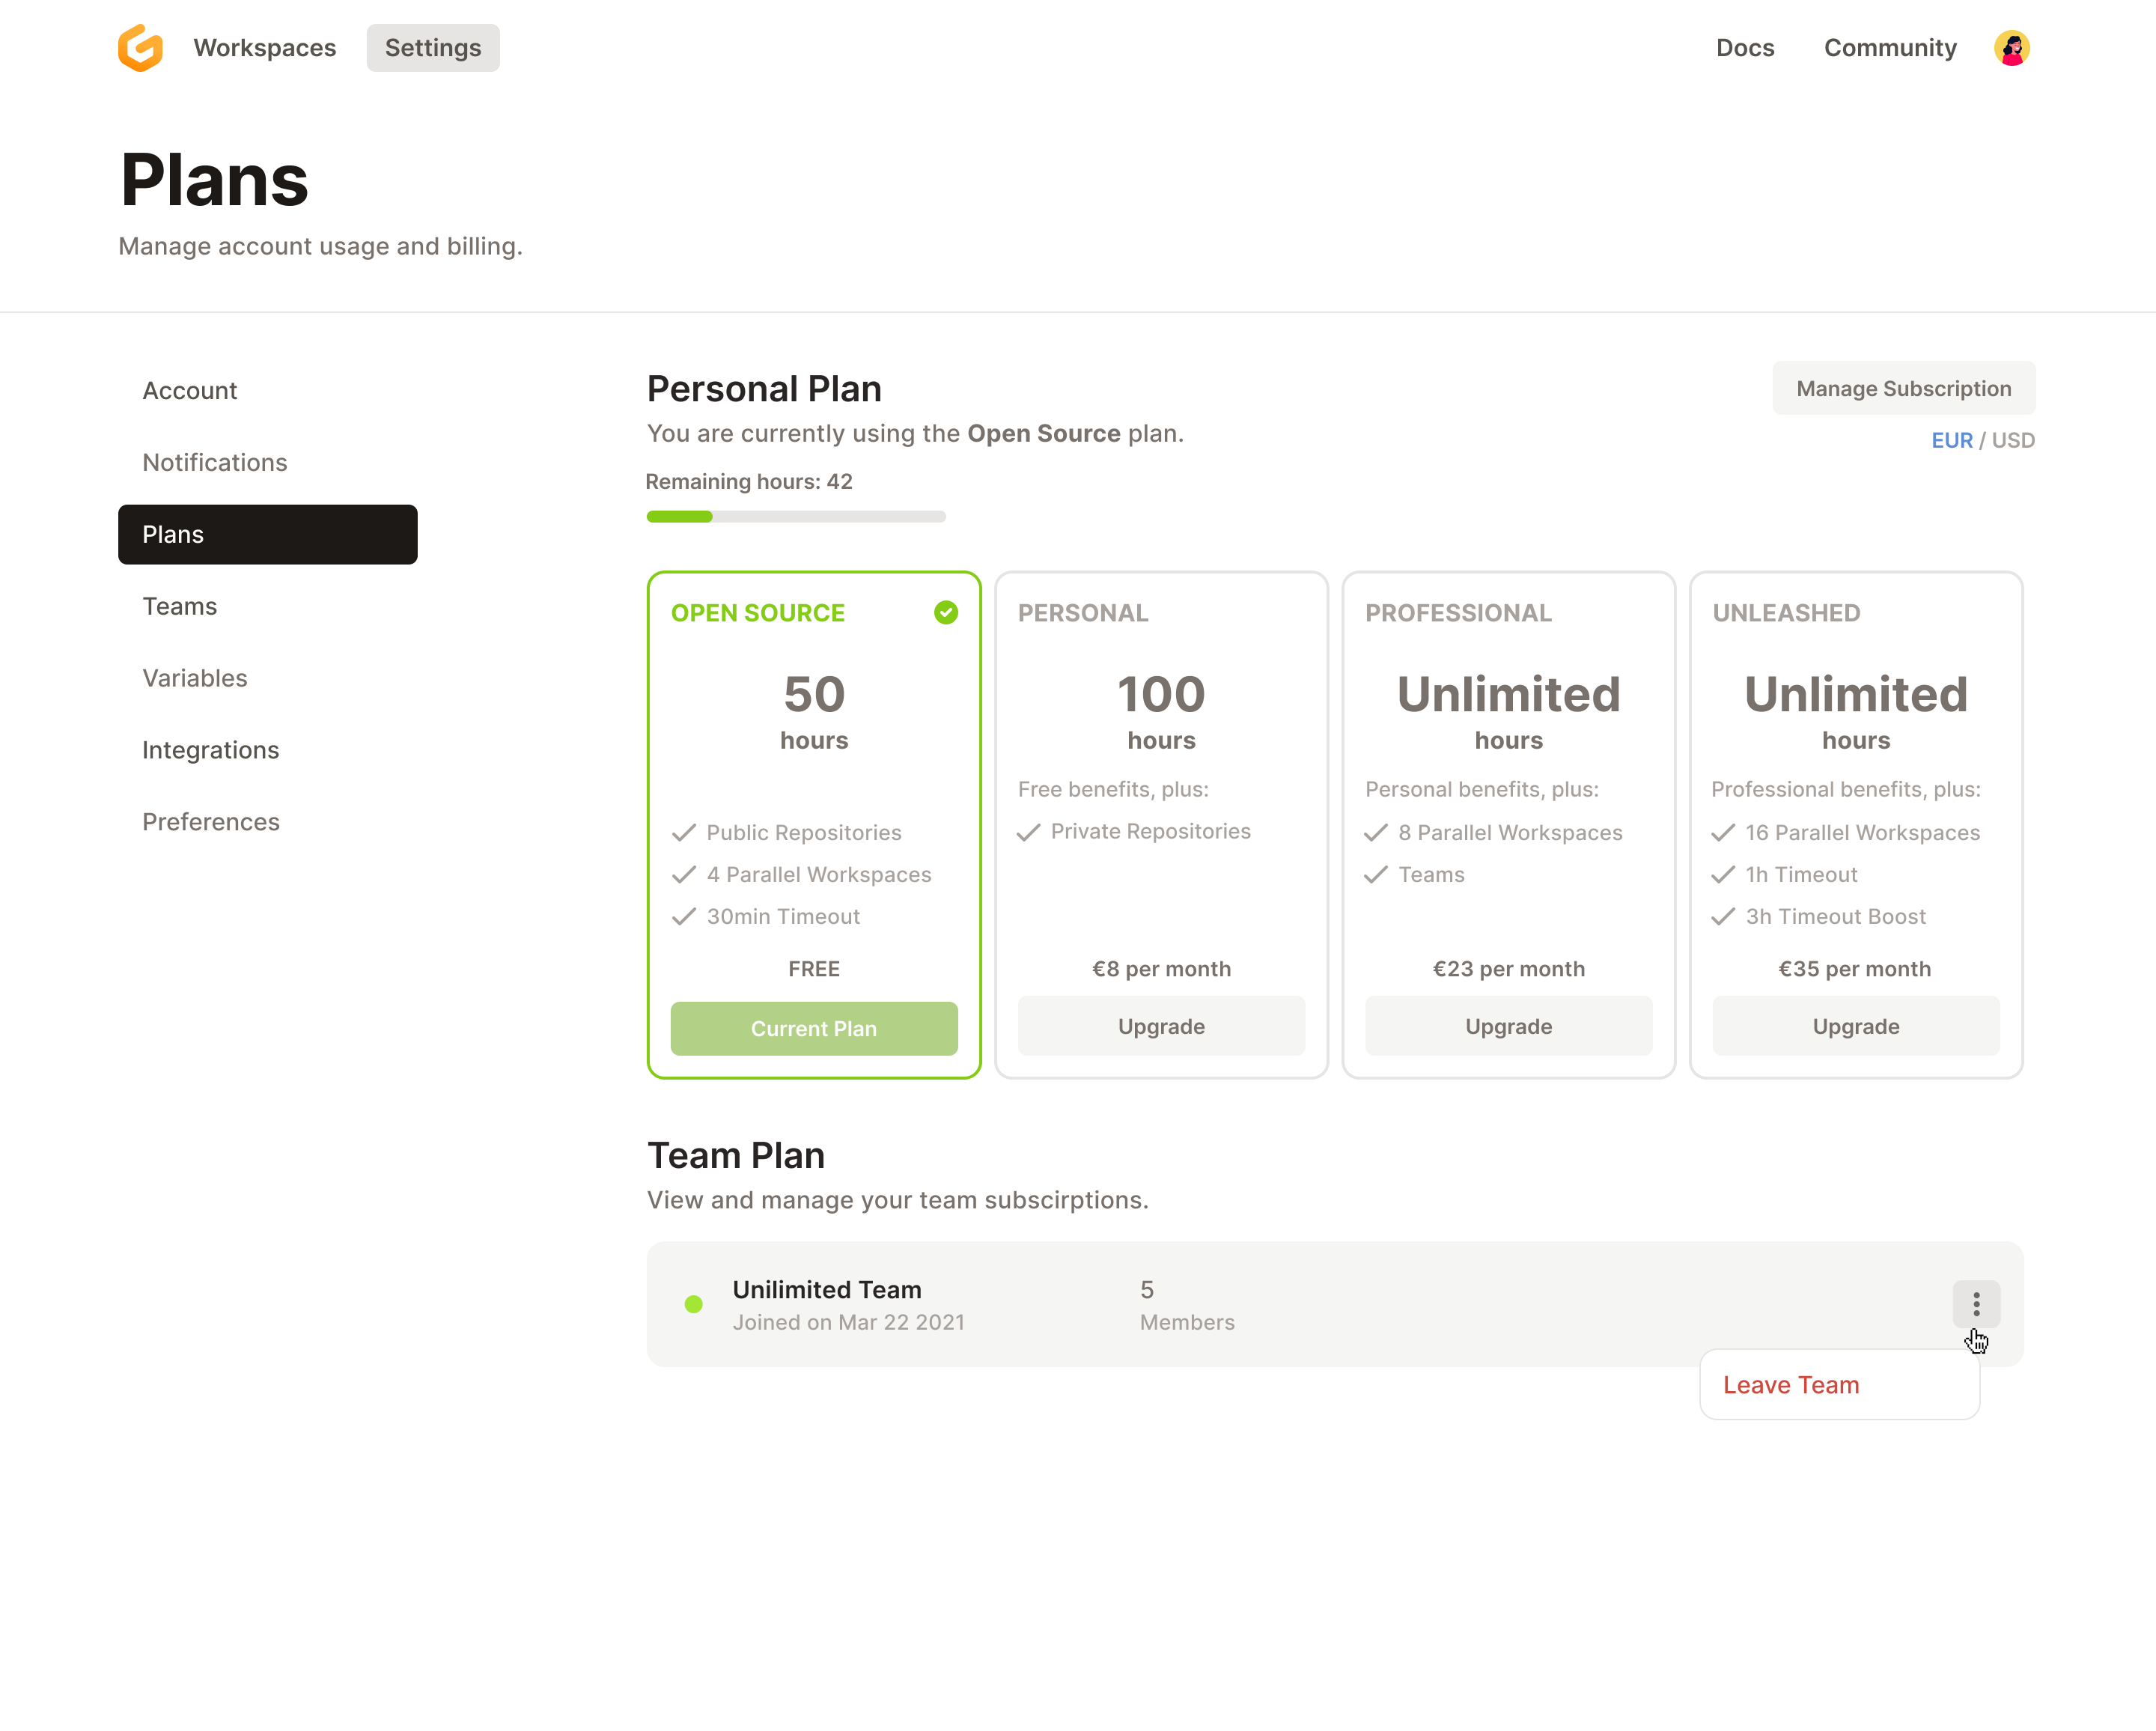2156x1731 pixels.
Task: Open the Settings tab
Action: 432,48
